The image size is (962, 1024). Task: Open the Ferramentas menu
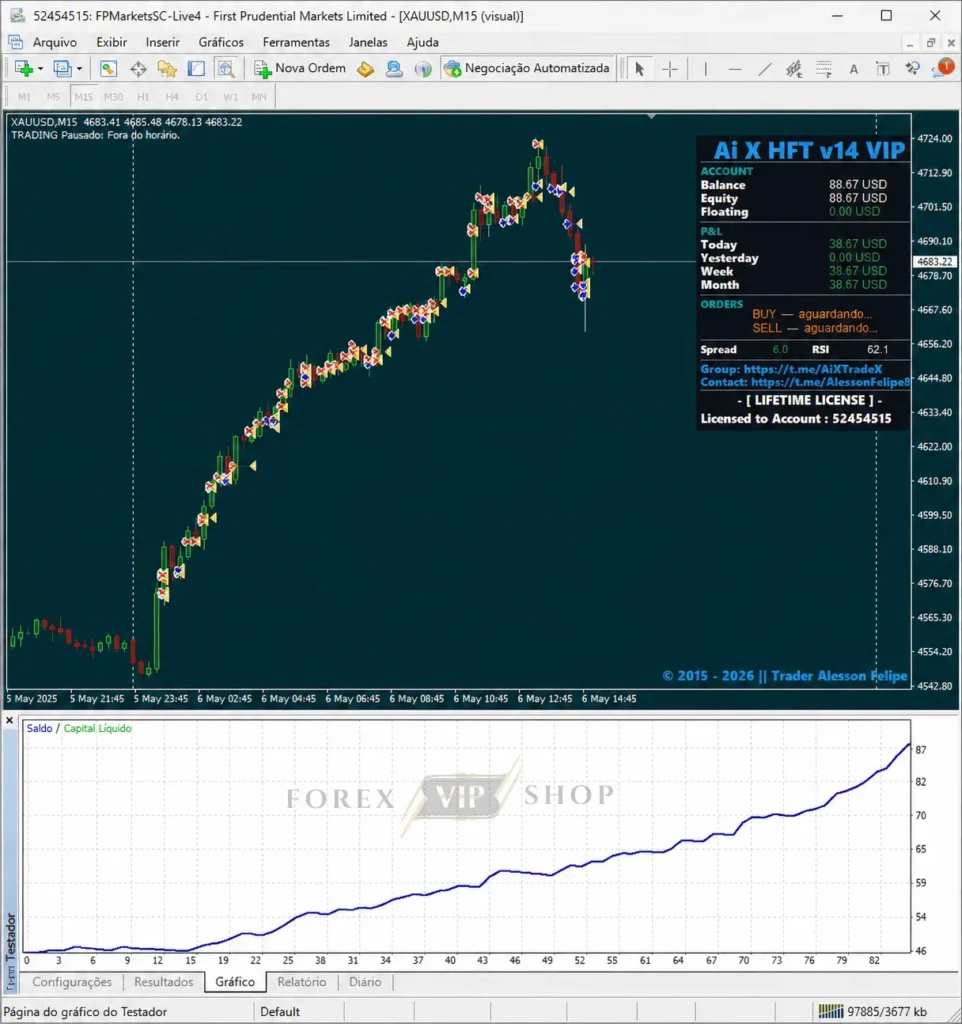pos(296,42)
